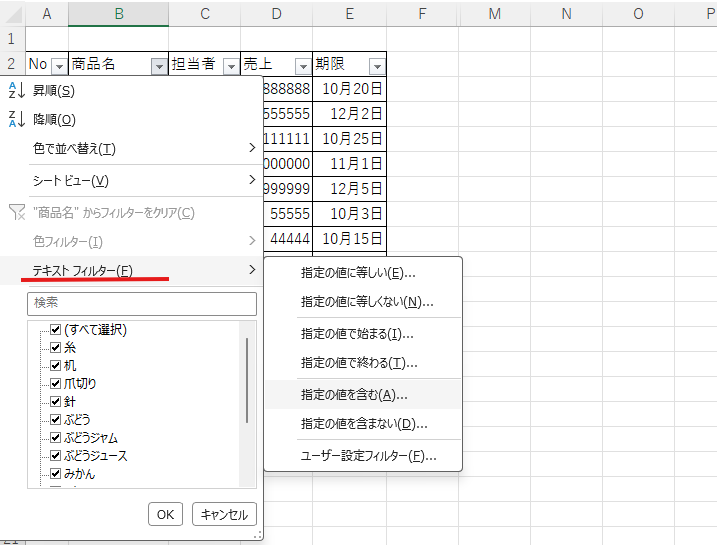Select 降順(O) sort option
717x545 pixels.
coord(132,119)
